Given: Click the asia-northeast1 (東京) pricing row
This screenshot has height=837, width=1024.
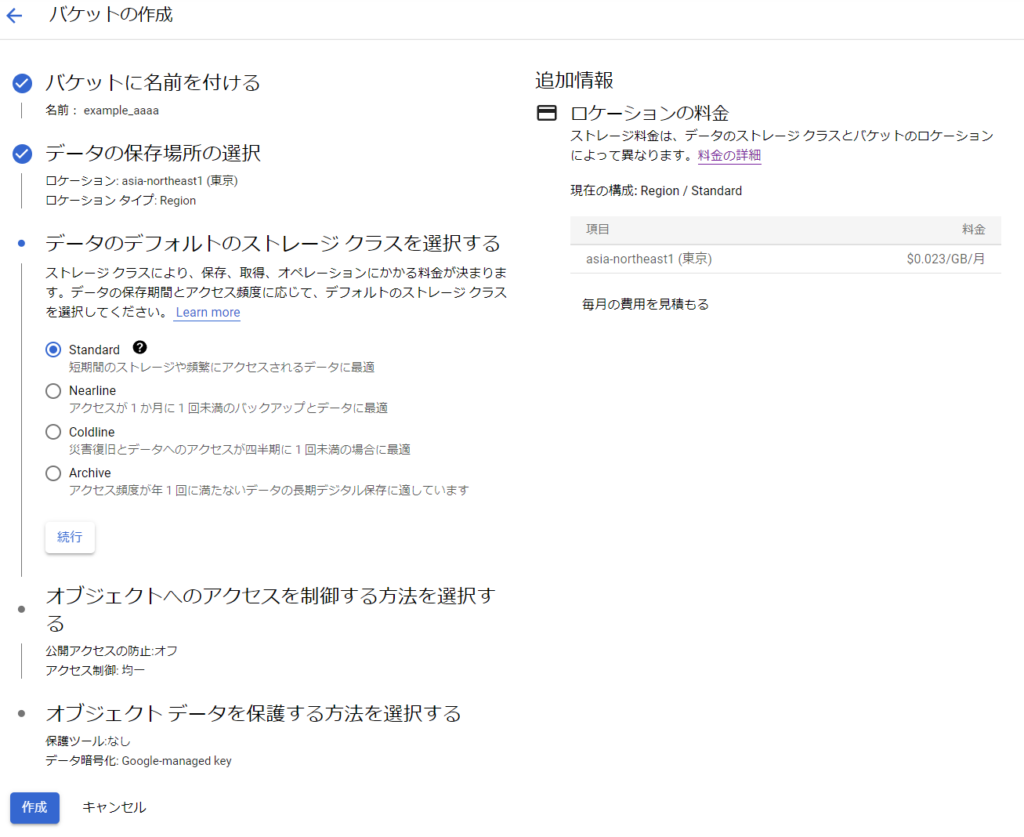Looking at the screenshot, I should point(785,259).
